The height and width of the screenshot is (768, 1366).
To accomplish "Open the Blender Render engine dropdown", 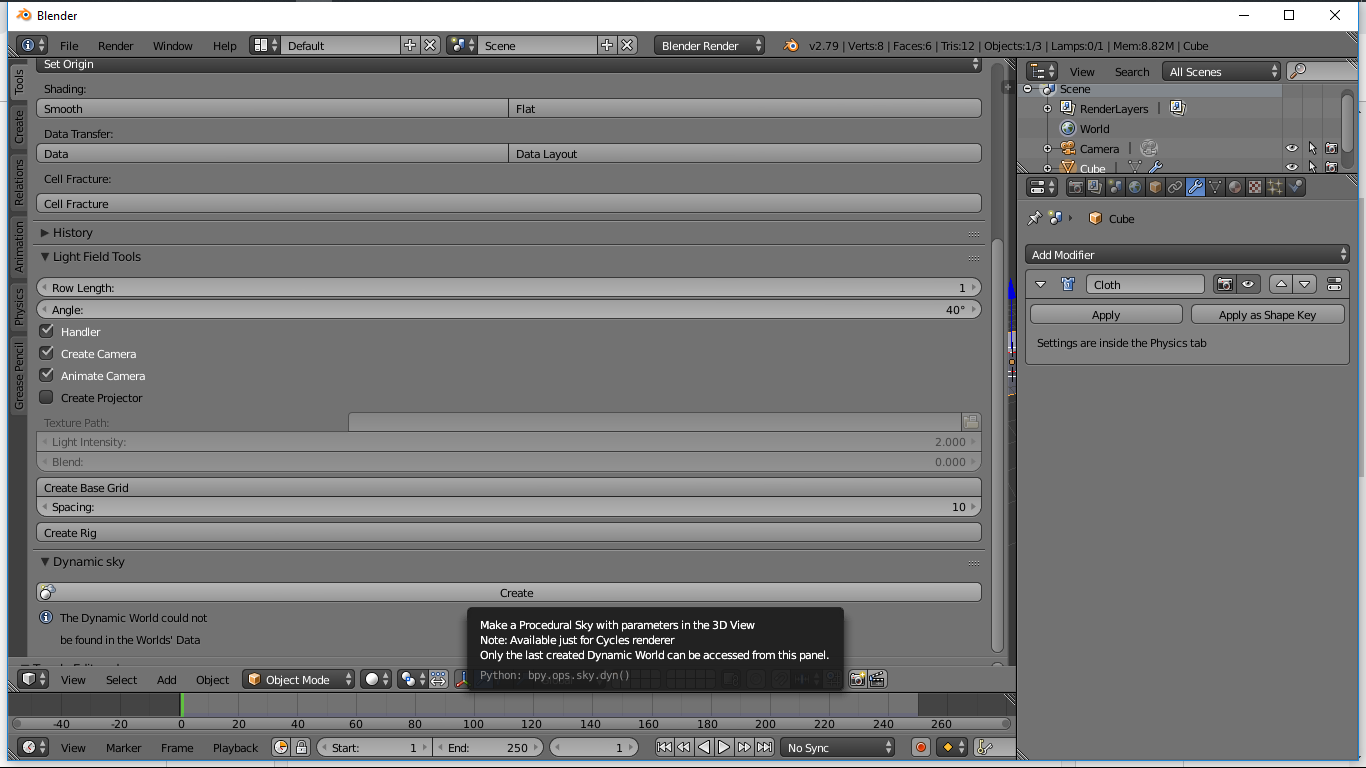I will [x=710, y=45].
